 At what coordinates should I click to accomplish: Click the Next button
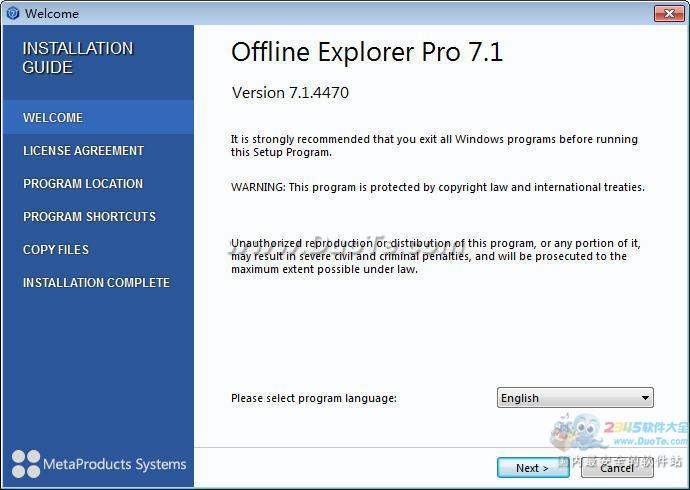click(x=533, y=468)
